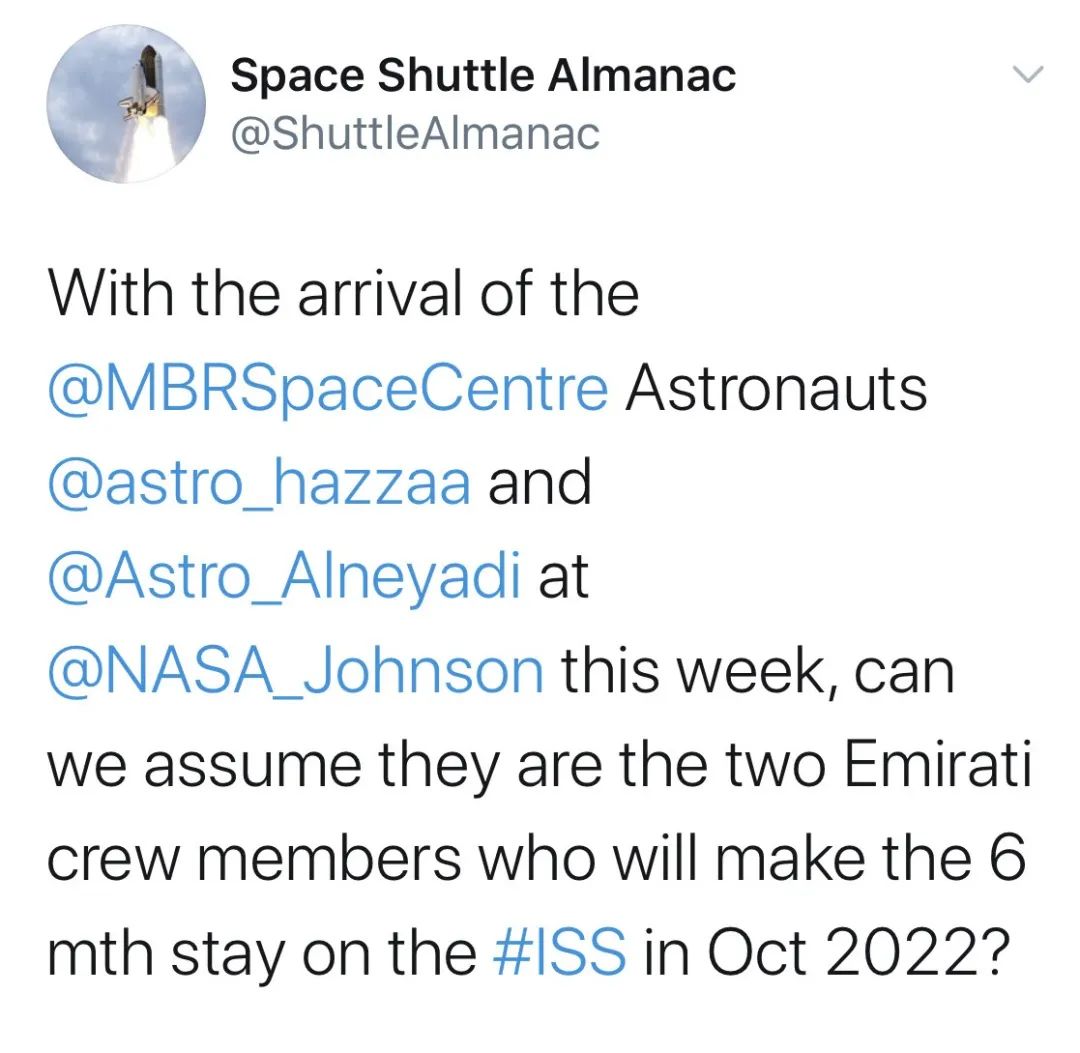The image size is (1080, 1053).
Task: Go to the @Astro_Alneyadi profile mention
Action: tap(285, 578)
